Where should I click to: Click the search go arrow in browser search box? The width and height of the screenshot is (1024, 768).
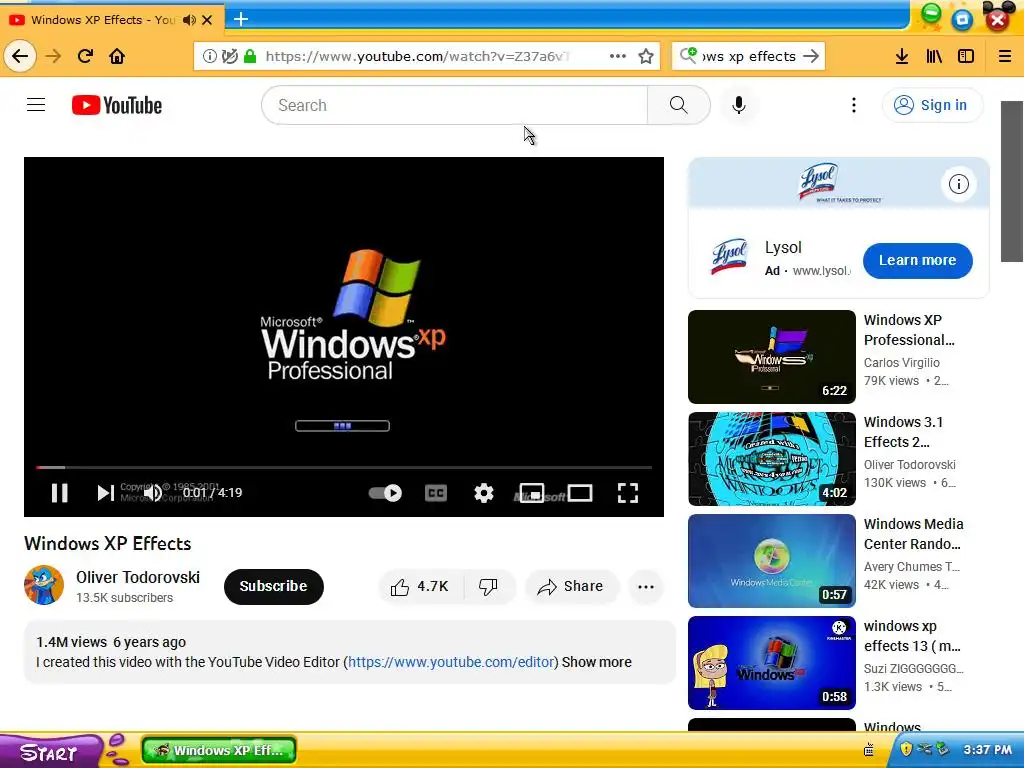pos(811,56)
